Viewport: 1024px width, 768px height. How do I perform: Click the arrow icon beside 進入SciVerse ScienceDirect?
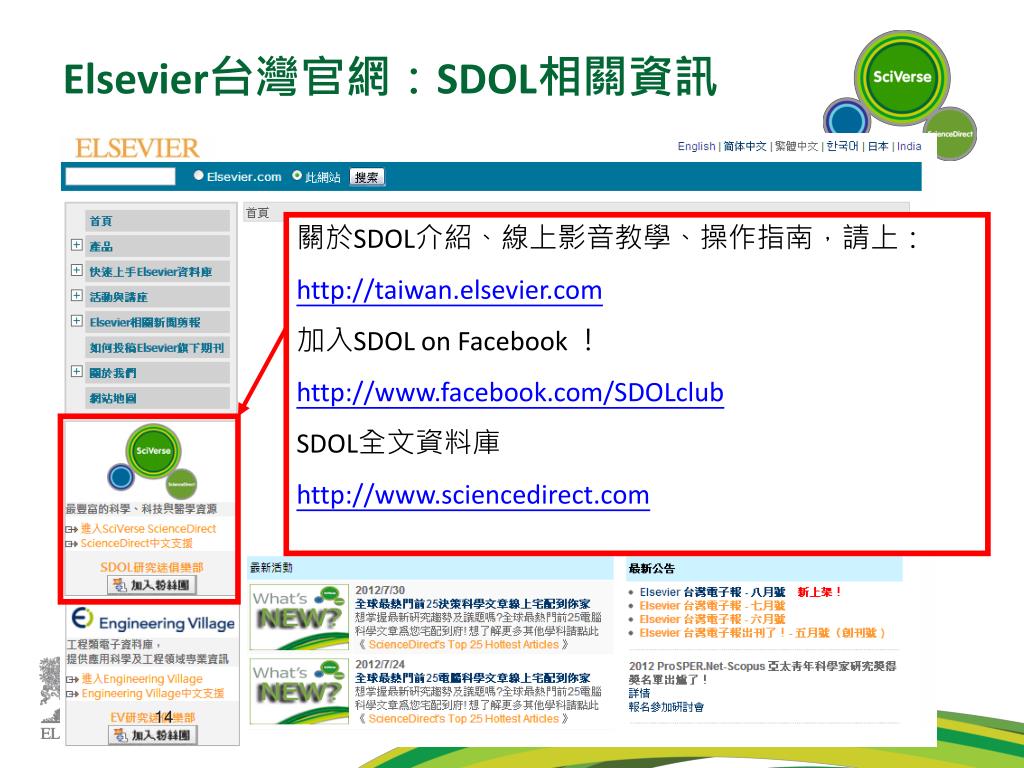[72, 529]
